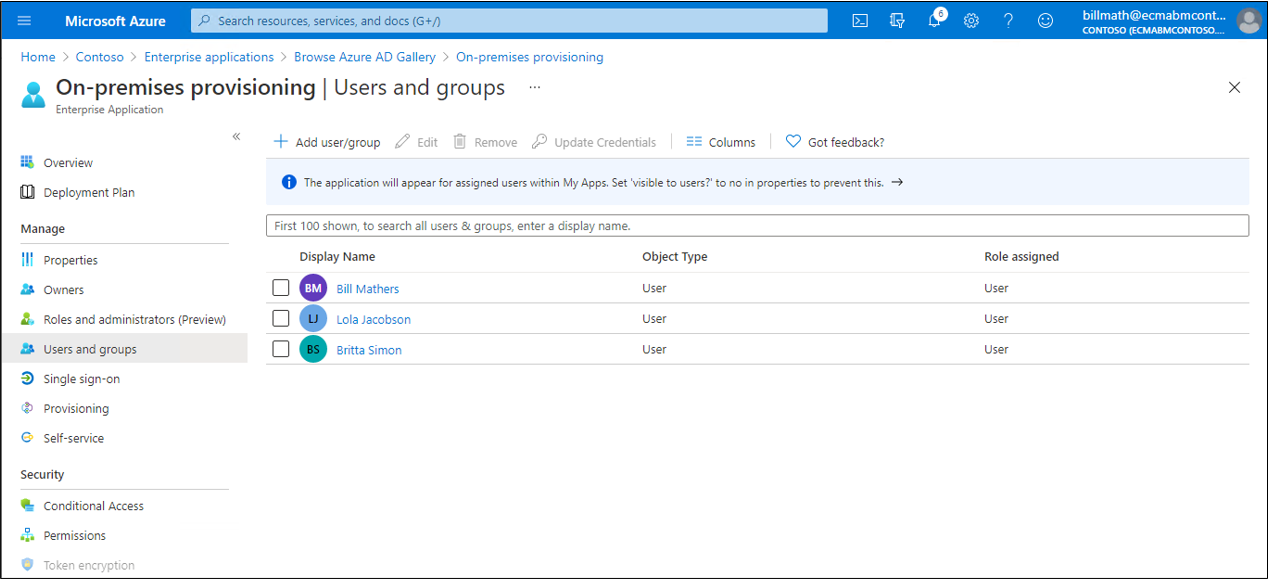Screen dimensions: 1268x579
Task: Click the Microsoft Azure logo text
Action: pyautogui.click(x=115, y=20)
